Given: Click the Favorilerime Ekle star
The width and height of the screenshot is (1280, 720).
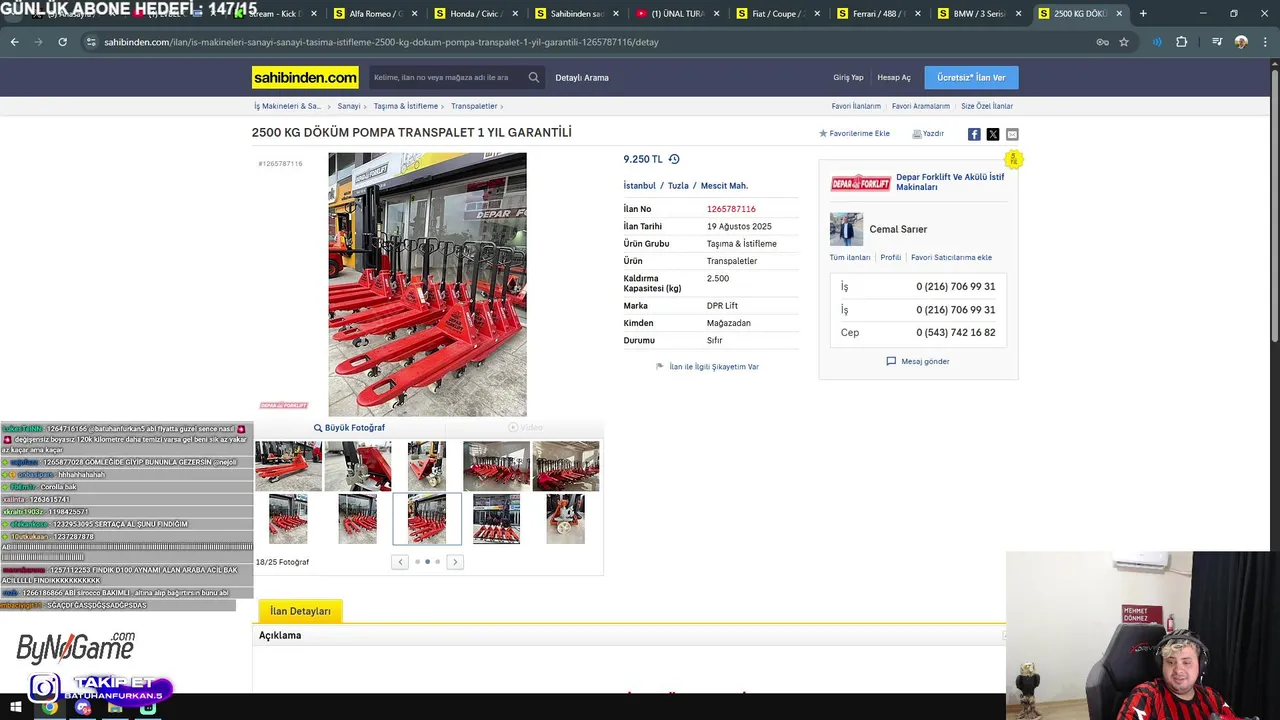Looking at the screenshot, I should point(824,133).
